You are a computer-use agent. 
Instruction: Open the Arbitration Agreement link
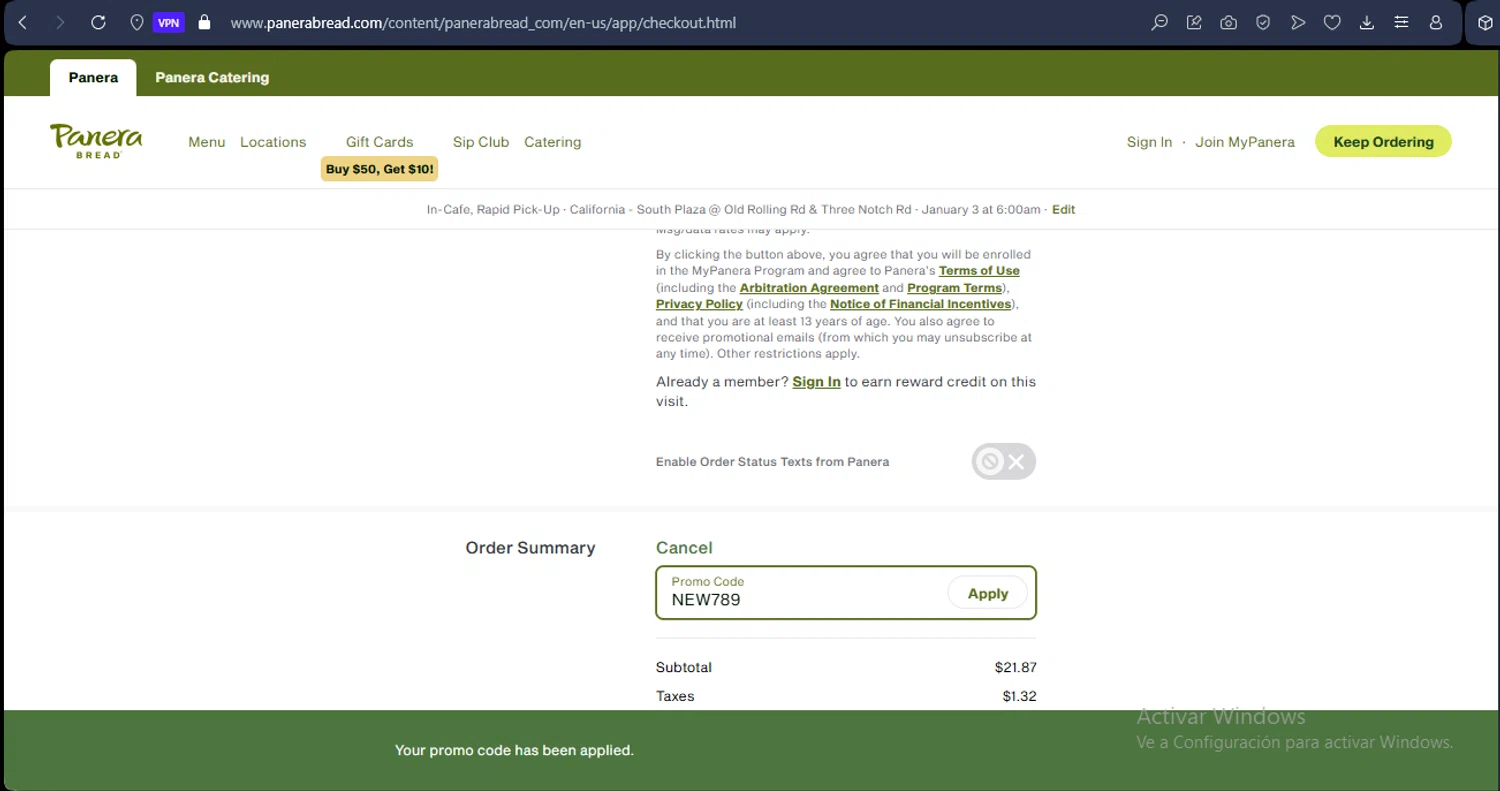pyautogui.click(x=809, y=288)
